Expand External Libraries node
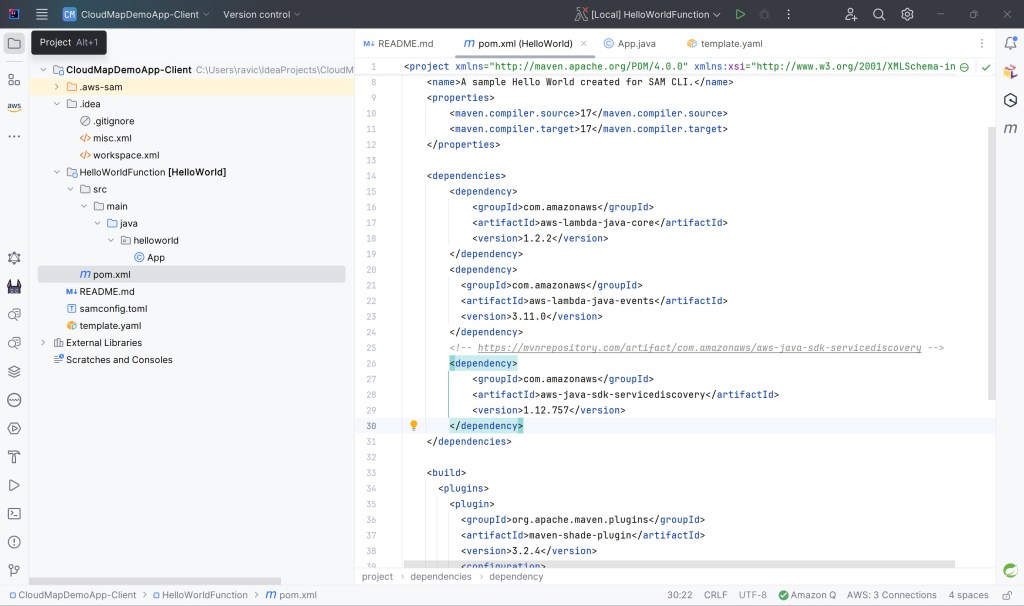 coord(43,343)
